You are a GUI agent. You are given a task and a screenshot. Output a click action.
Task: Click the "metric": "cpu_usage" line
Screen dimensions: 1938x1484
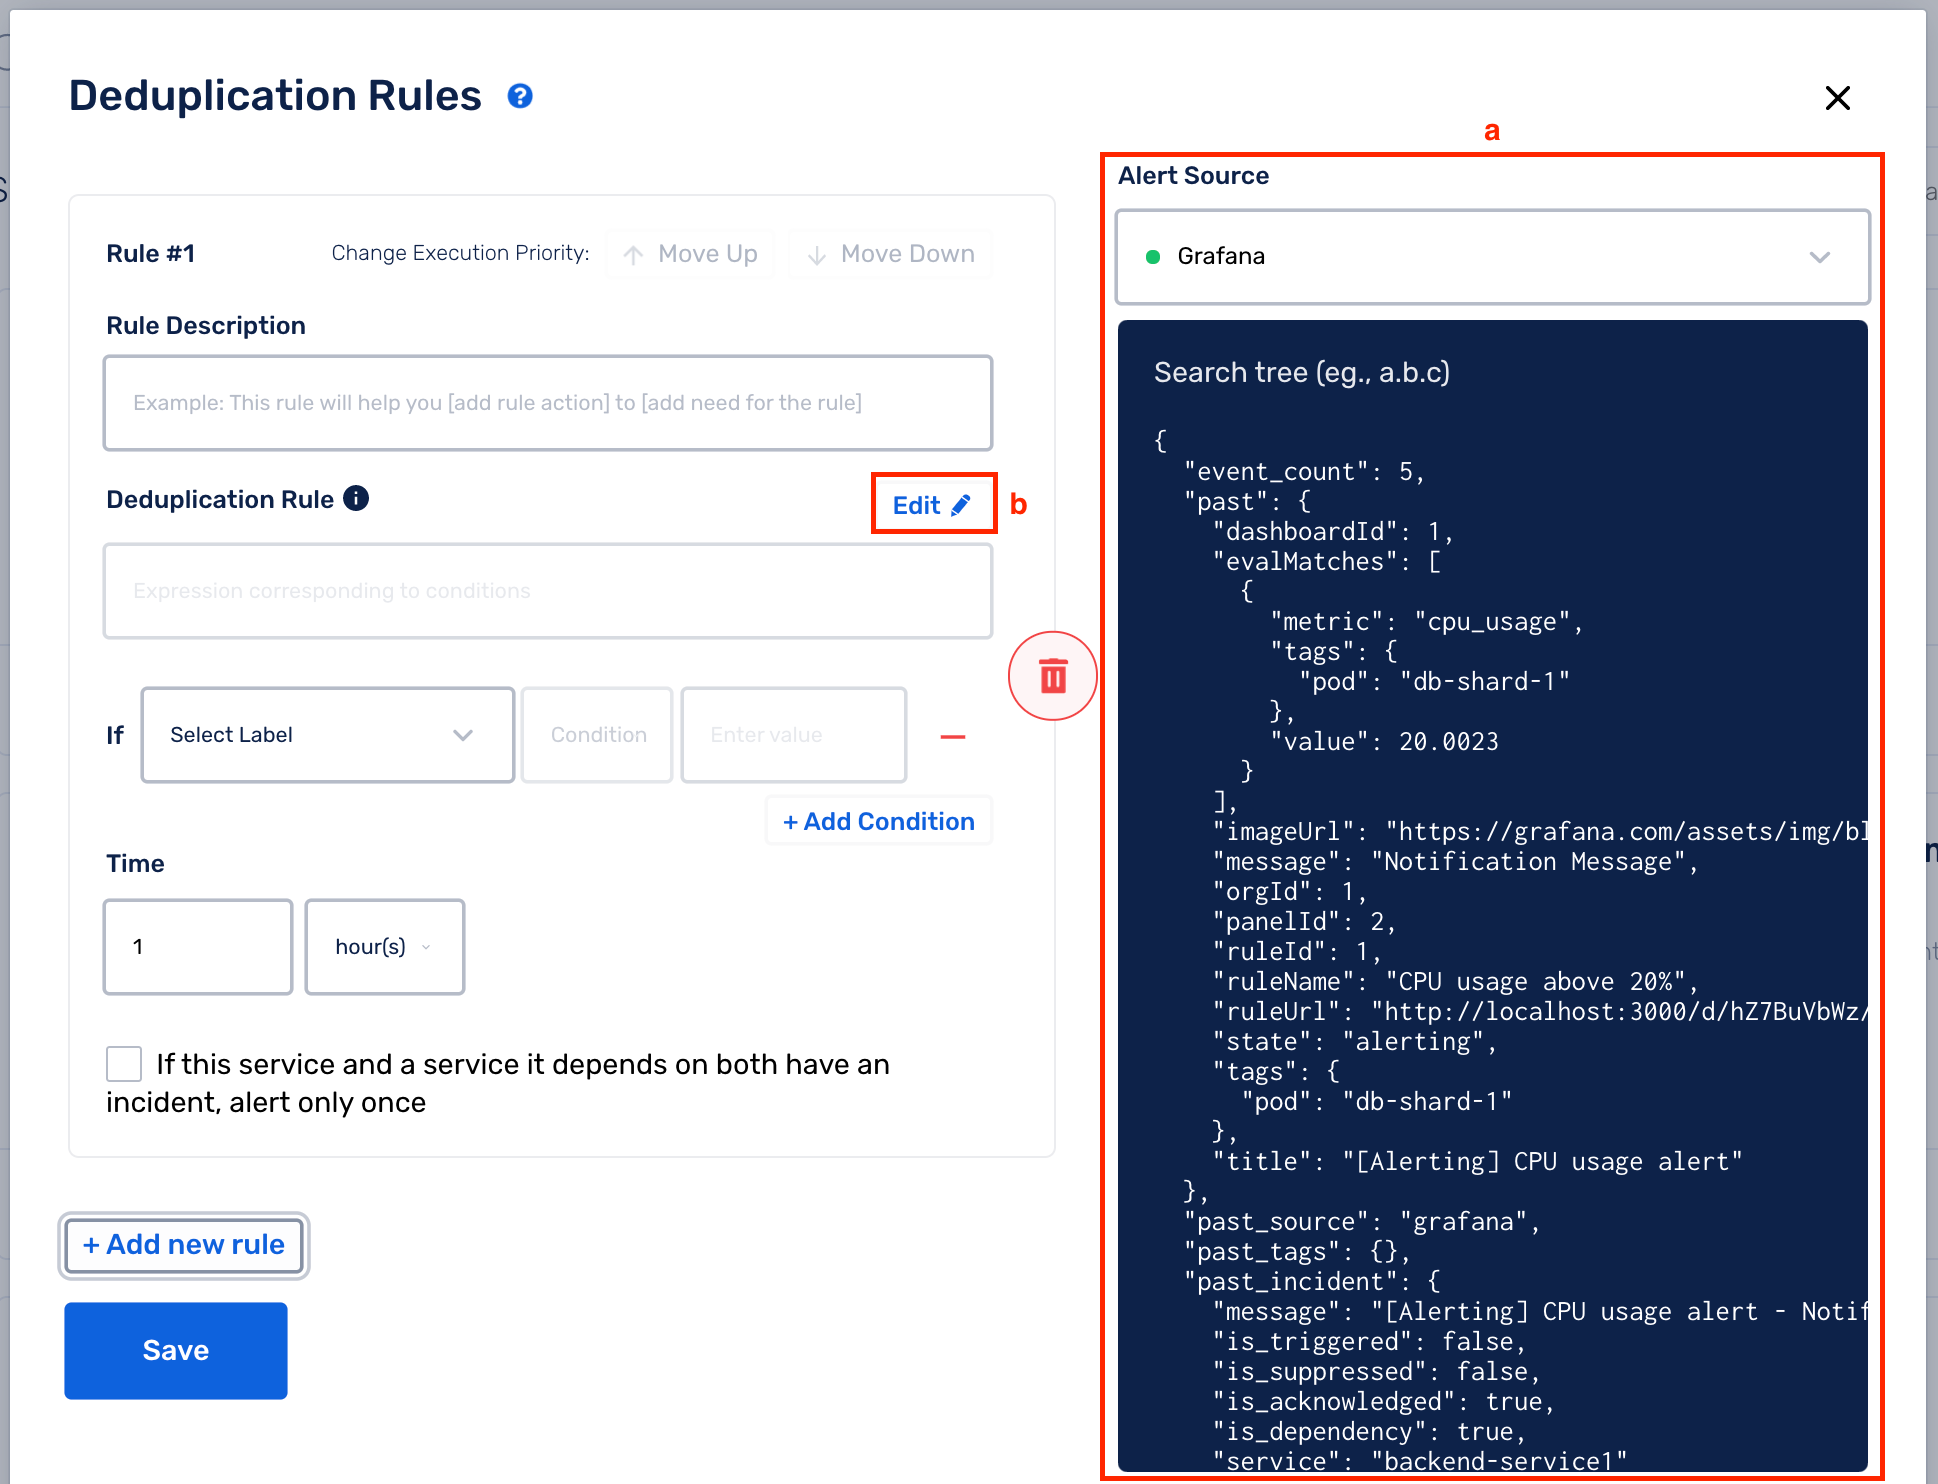pyautogui.click(x=1427, y=622)
